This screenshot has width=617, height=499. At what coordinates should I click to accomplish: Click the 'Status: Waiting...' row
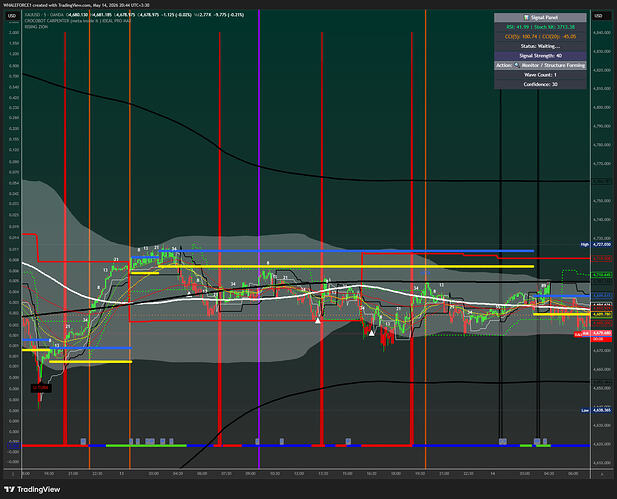tap(540, 46)
